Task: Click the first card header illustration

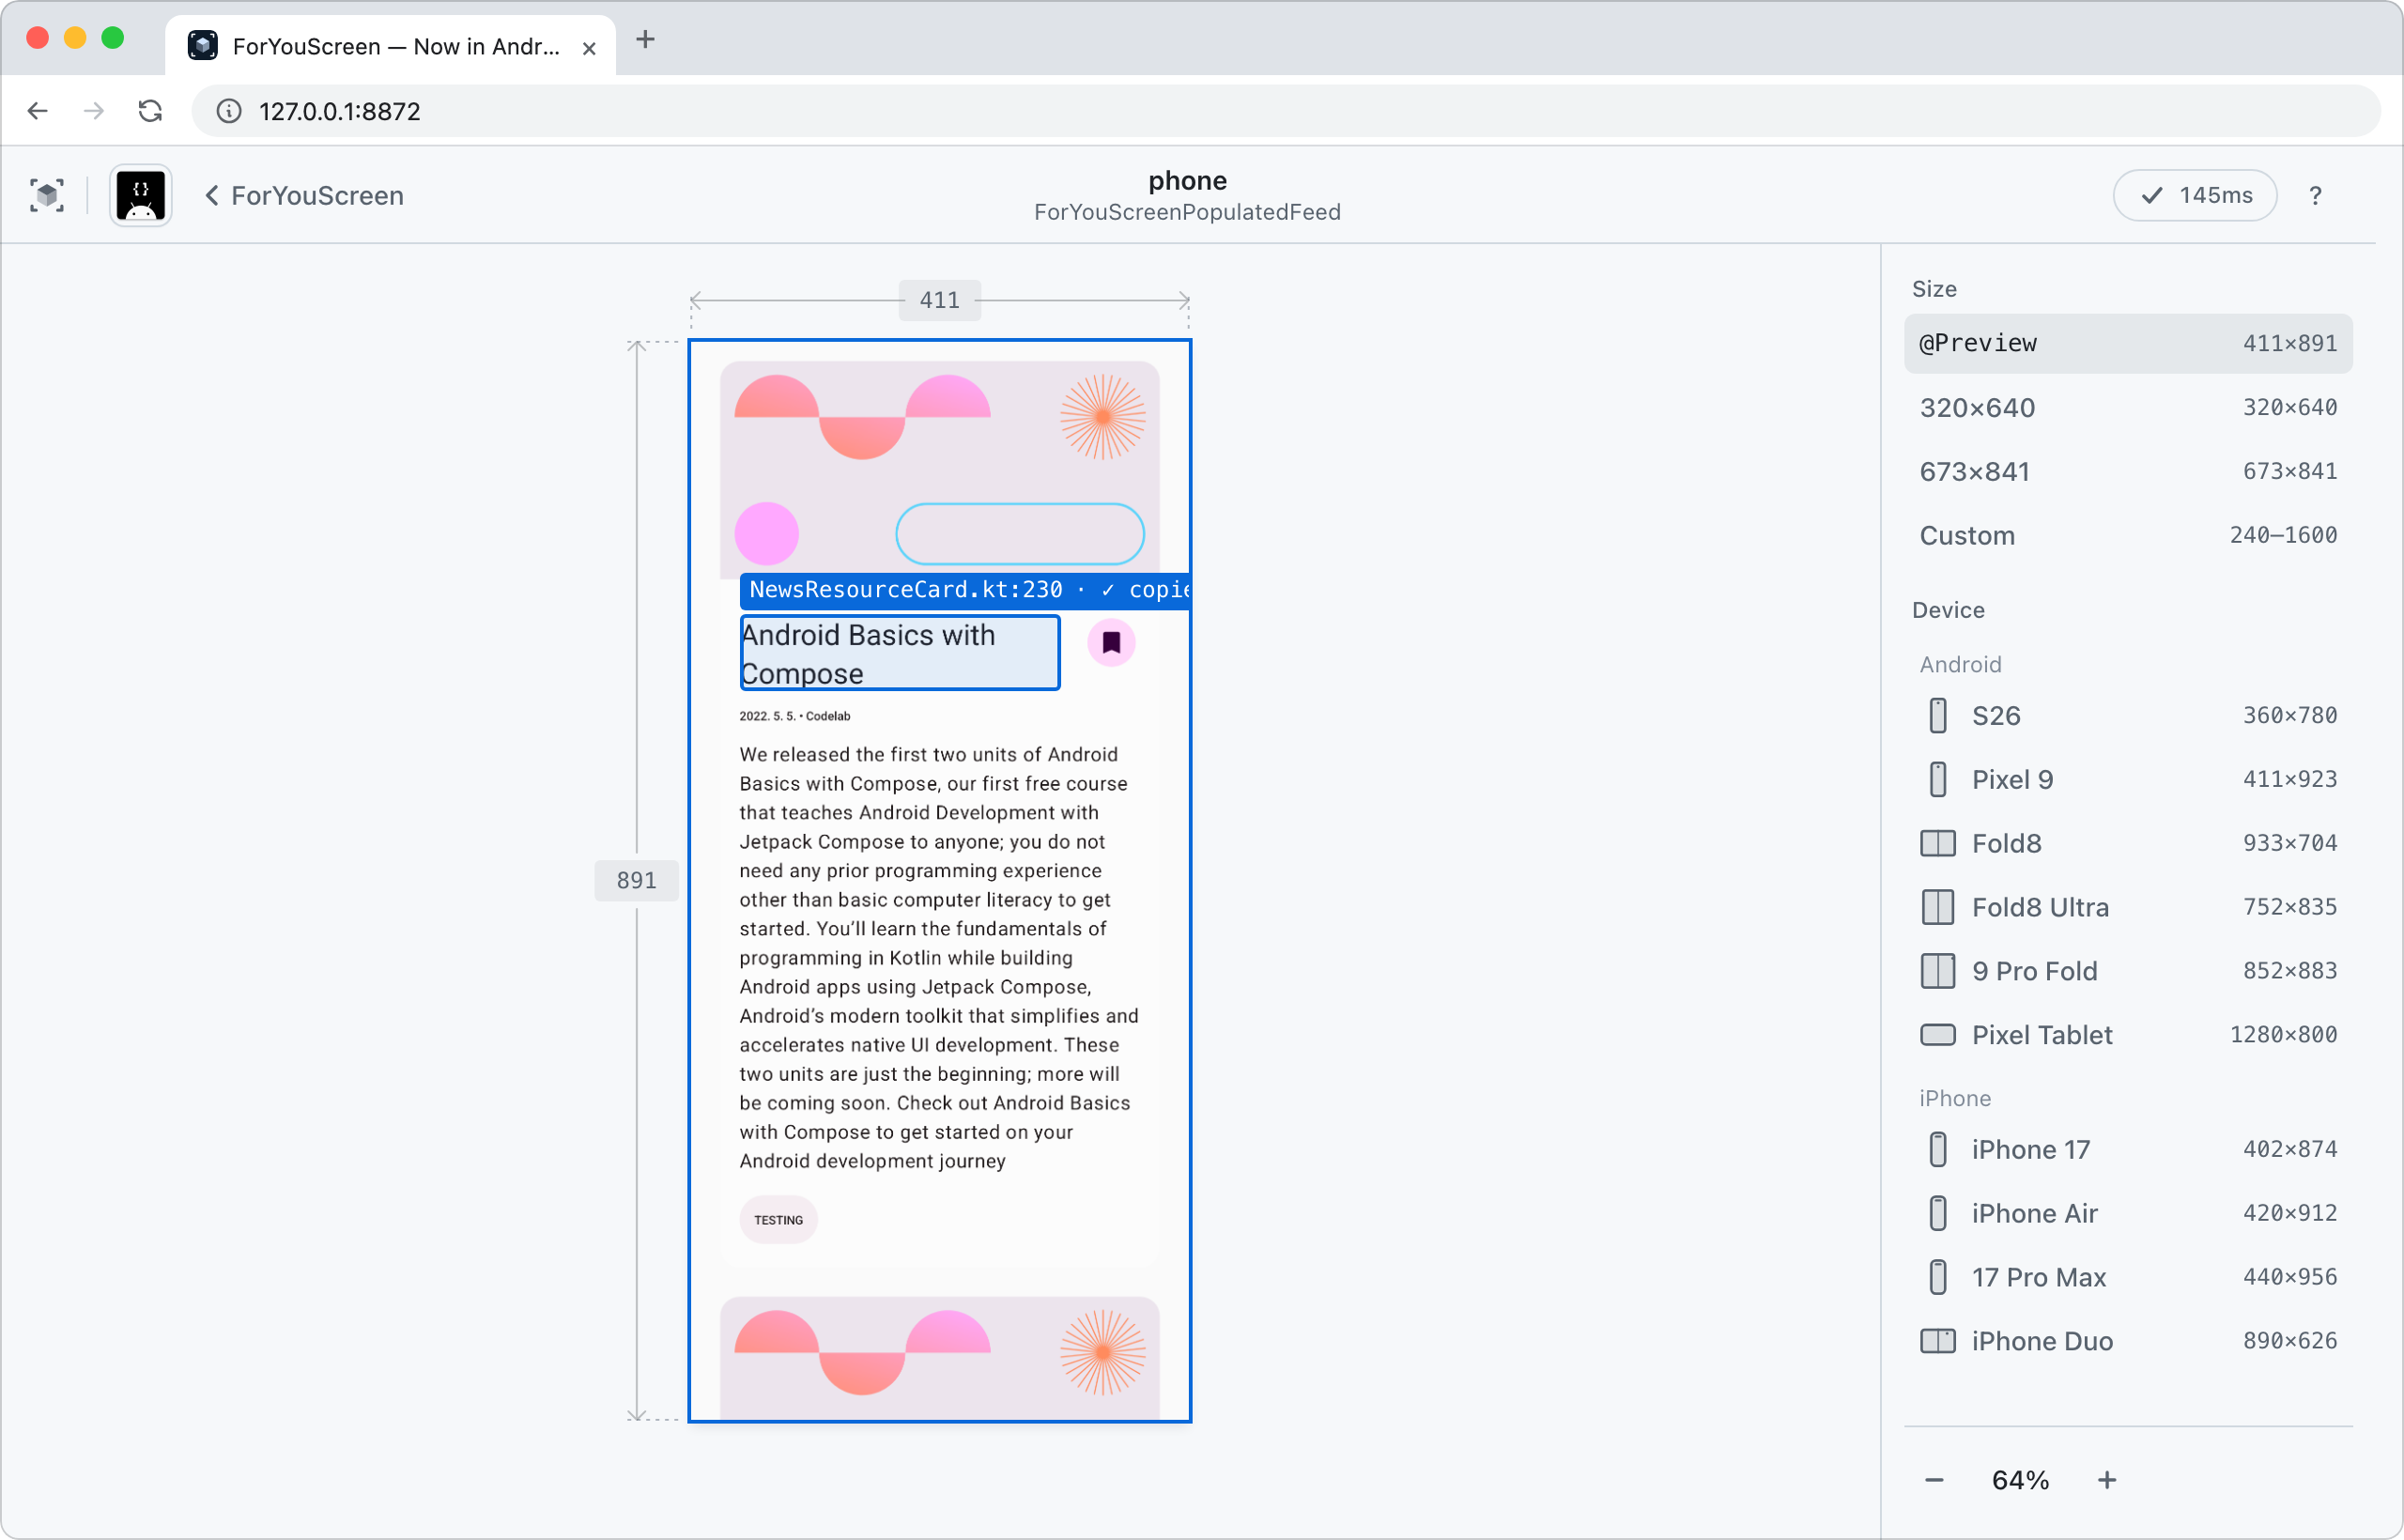Action: 939,470
